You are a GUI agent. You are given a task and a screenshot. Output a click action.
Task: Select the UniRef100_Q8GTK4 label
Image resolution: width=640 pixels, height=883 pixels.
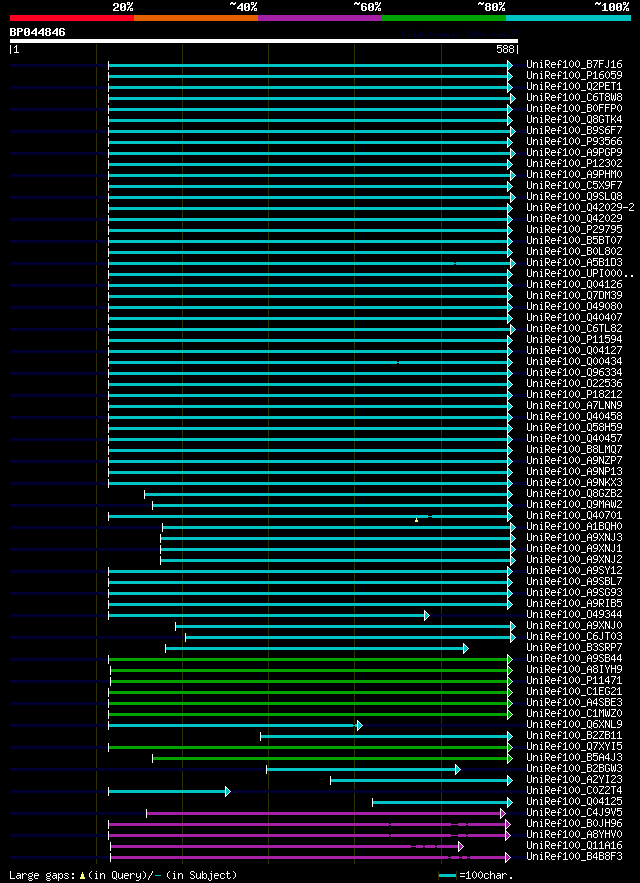[x=574, y=120]
